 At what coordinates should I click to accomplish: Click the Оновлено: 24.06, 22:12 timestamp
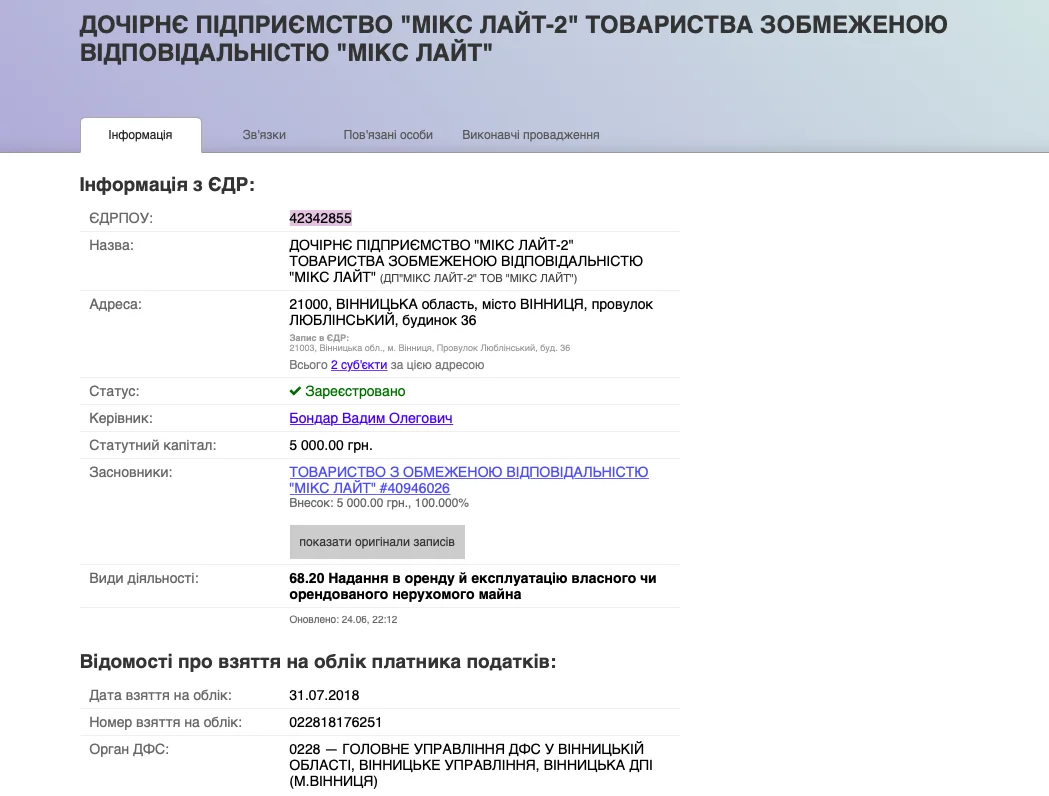coord(343,619)
